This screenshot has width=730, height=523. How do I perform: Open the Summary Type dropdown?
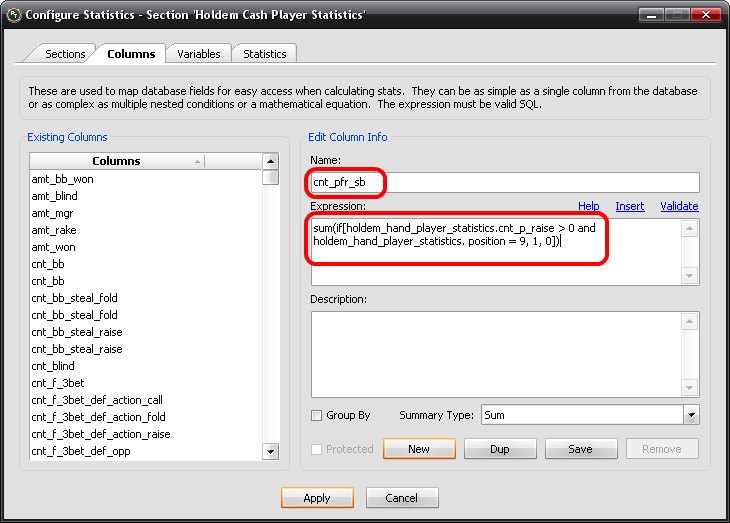point(690,415)
